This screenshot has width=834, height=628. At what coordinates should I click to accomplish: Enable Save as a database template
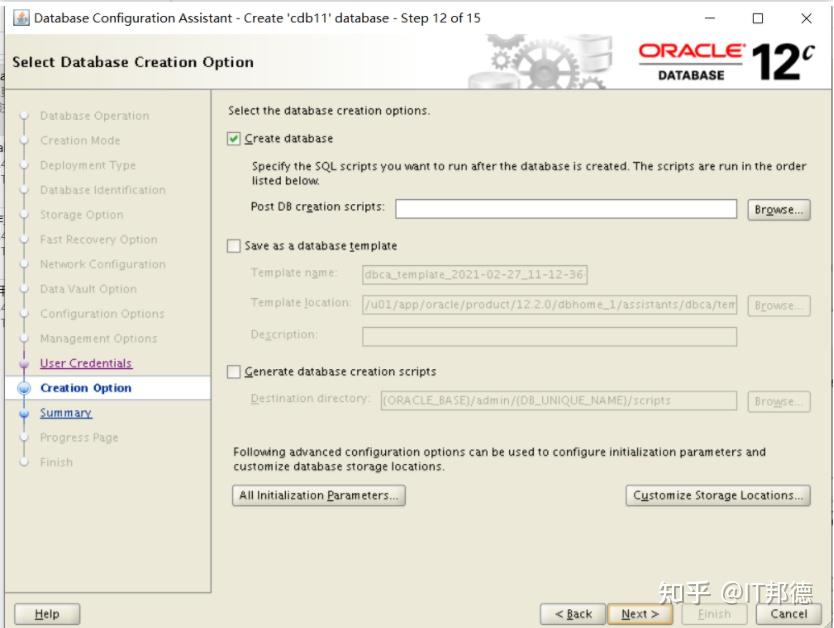click(234, 245)
